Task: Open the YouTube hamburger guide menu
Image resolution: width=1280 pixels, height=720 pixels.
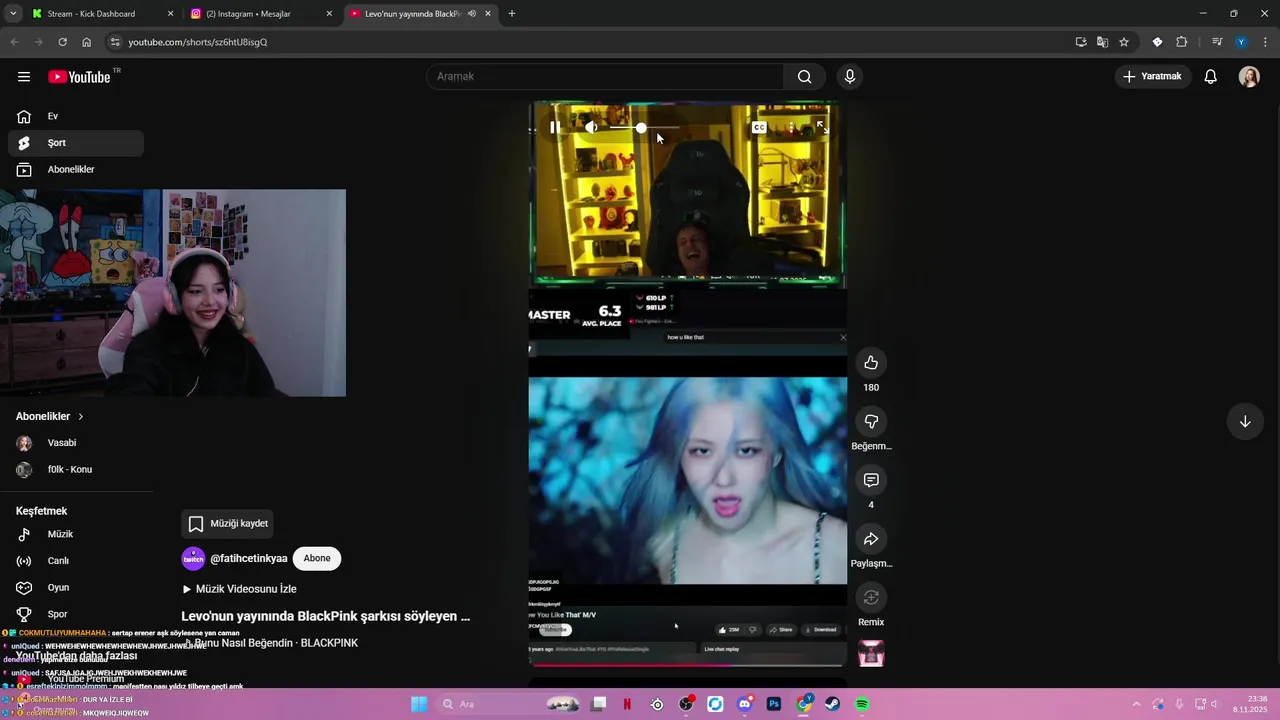Action: (x=24, y=77)
